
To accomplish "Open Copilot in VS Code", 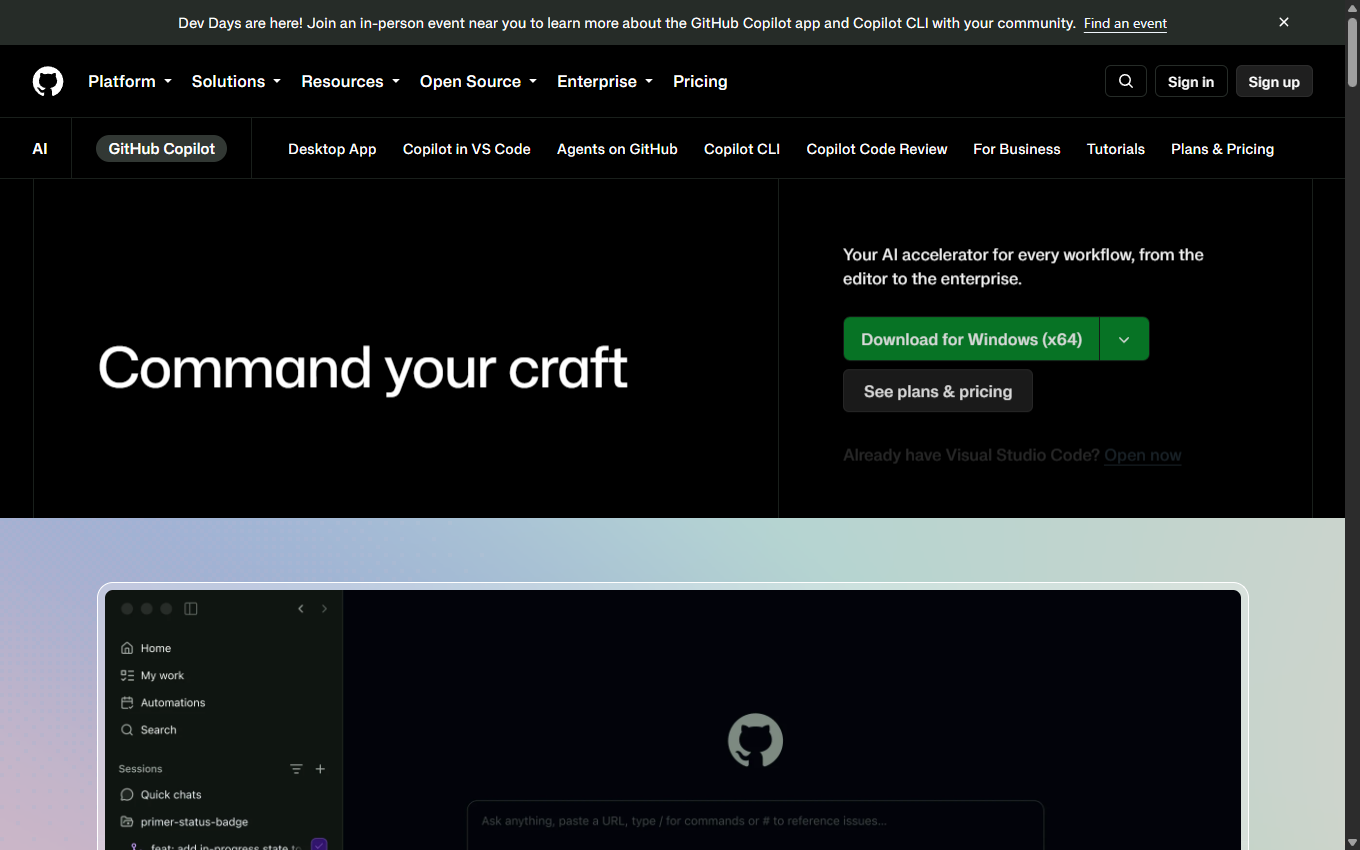I will pyautogui.click(x=467, y=149).
